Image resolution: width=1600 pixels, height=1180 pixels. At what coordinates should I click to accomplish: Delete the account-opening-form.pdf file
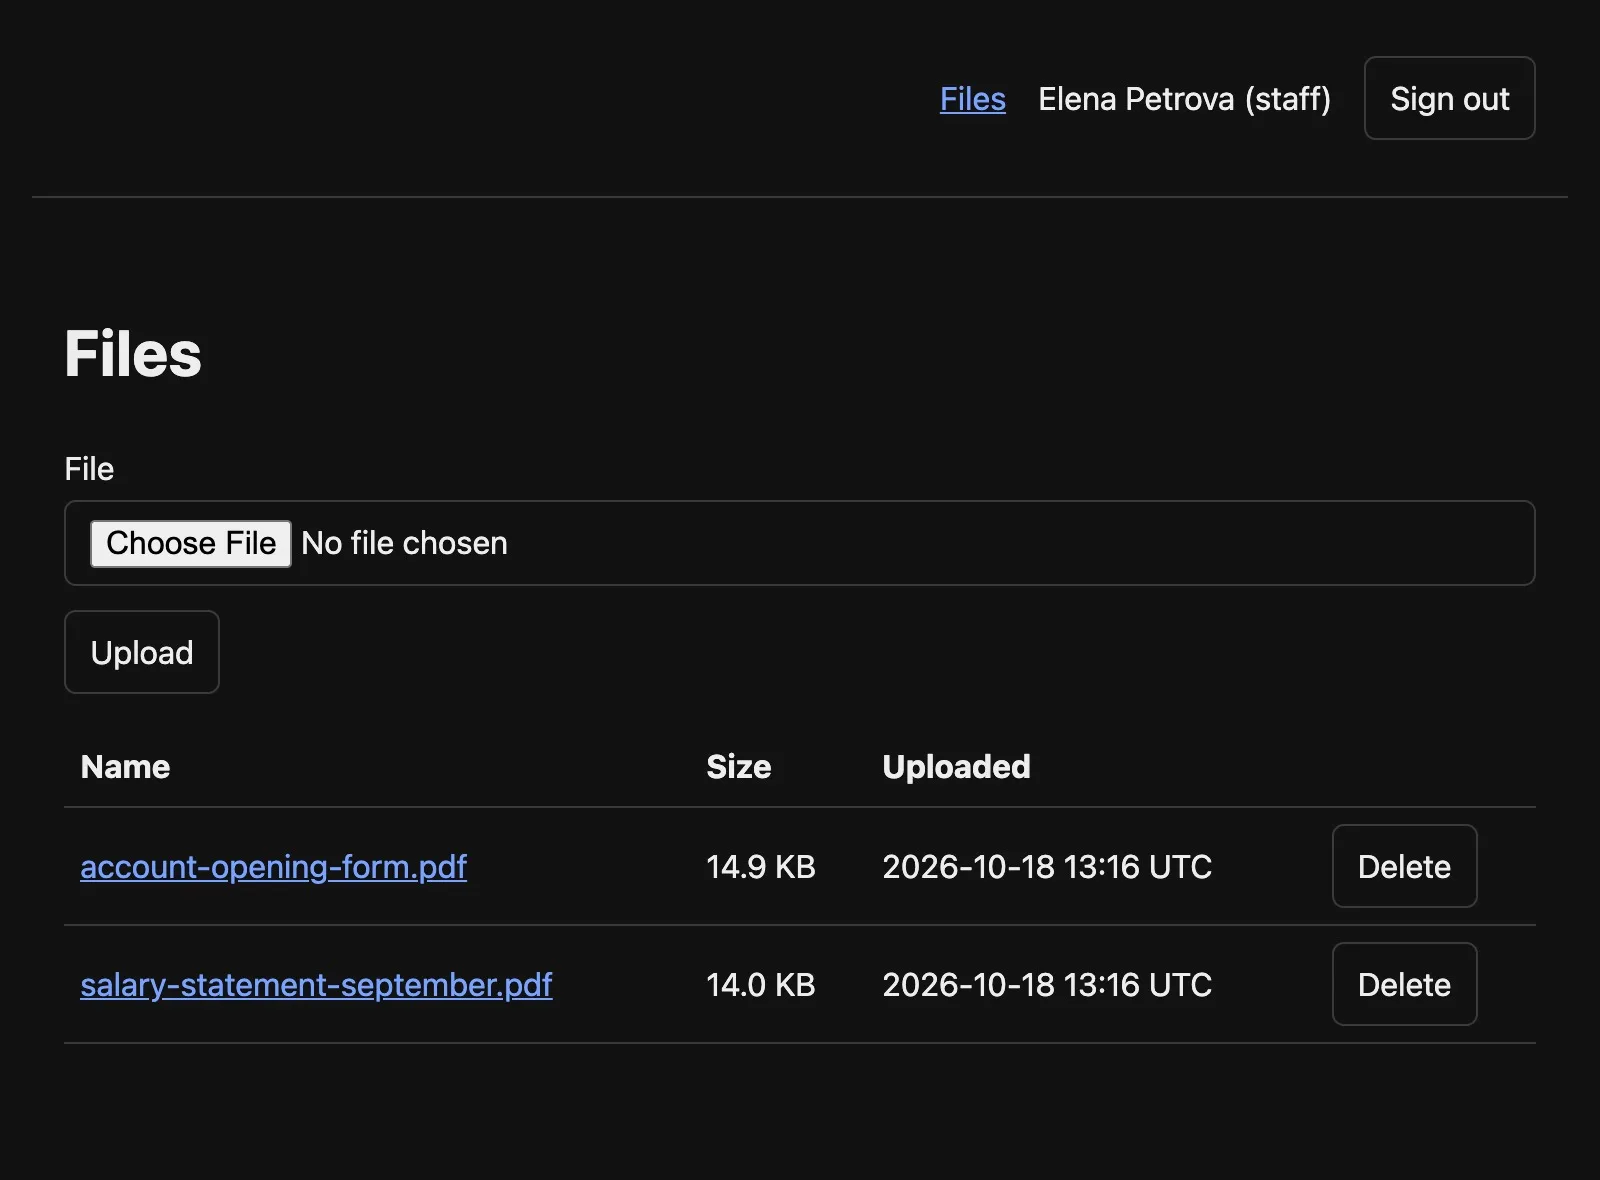pos(1404,866)
